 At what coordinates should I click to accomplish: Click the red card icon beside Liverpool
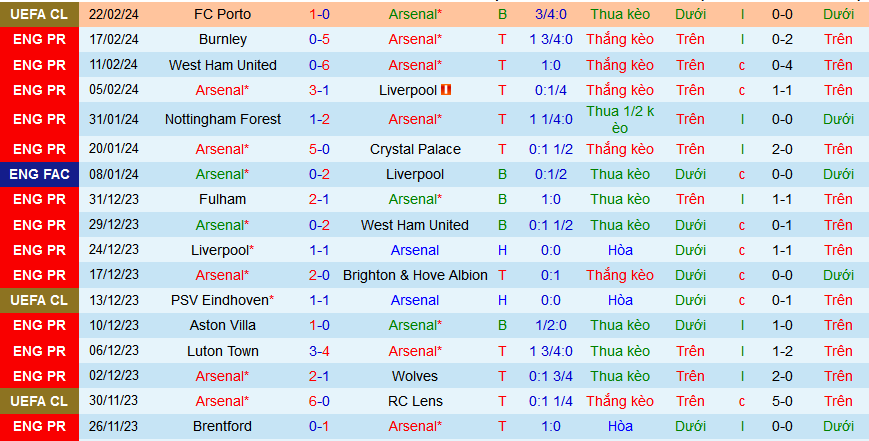coord(446,90)
